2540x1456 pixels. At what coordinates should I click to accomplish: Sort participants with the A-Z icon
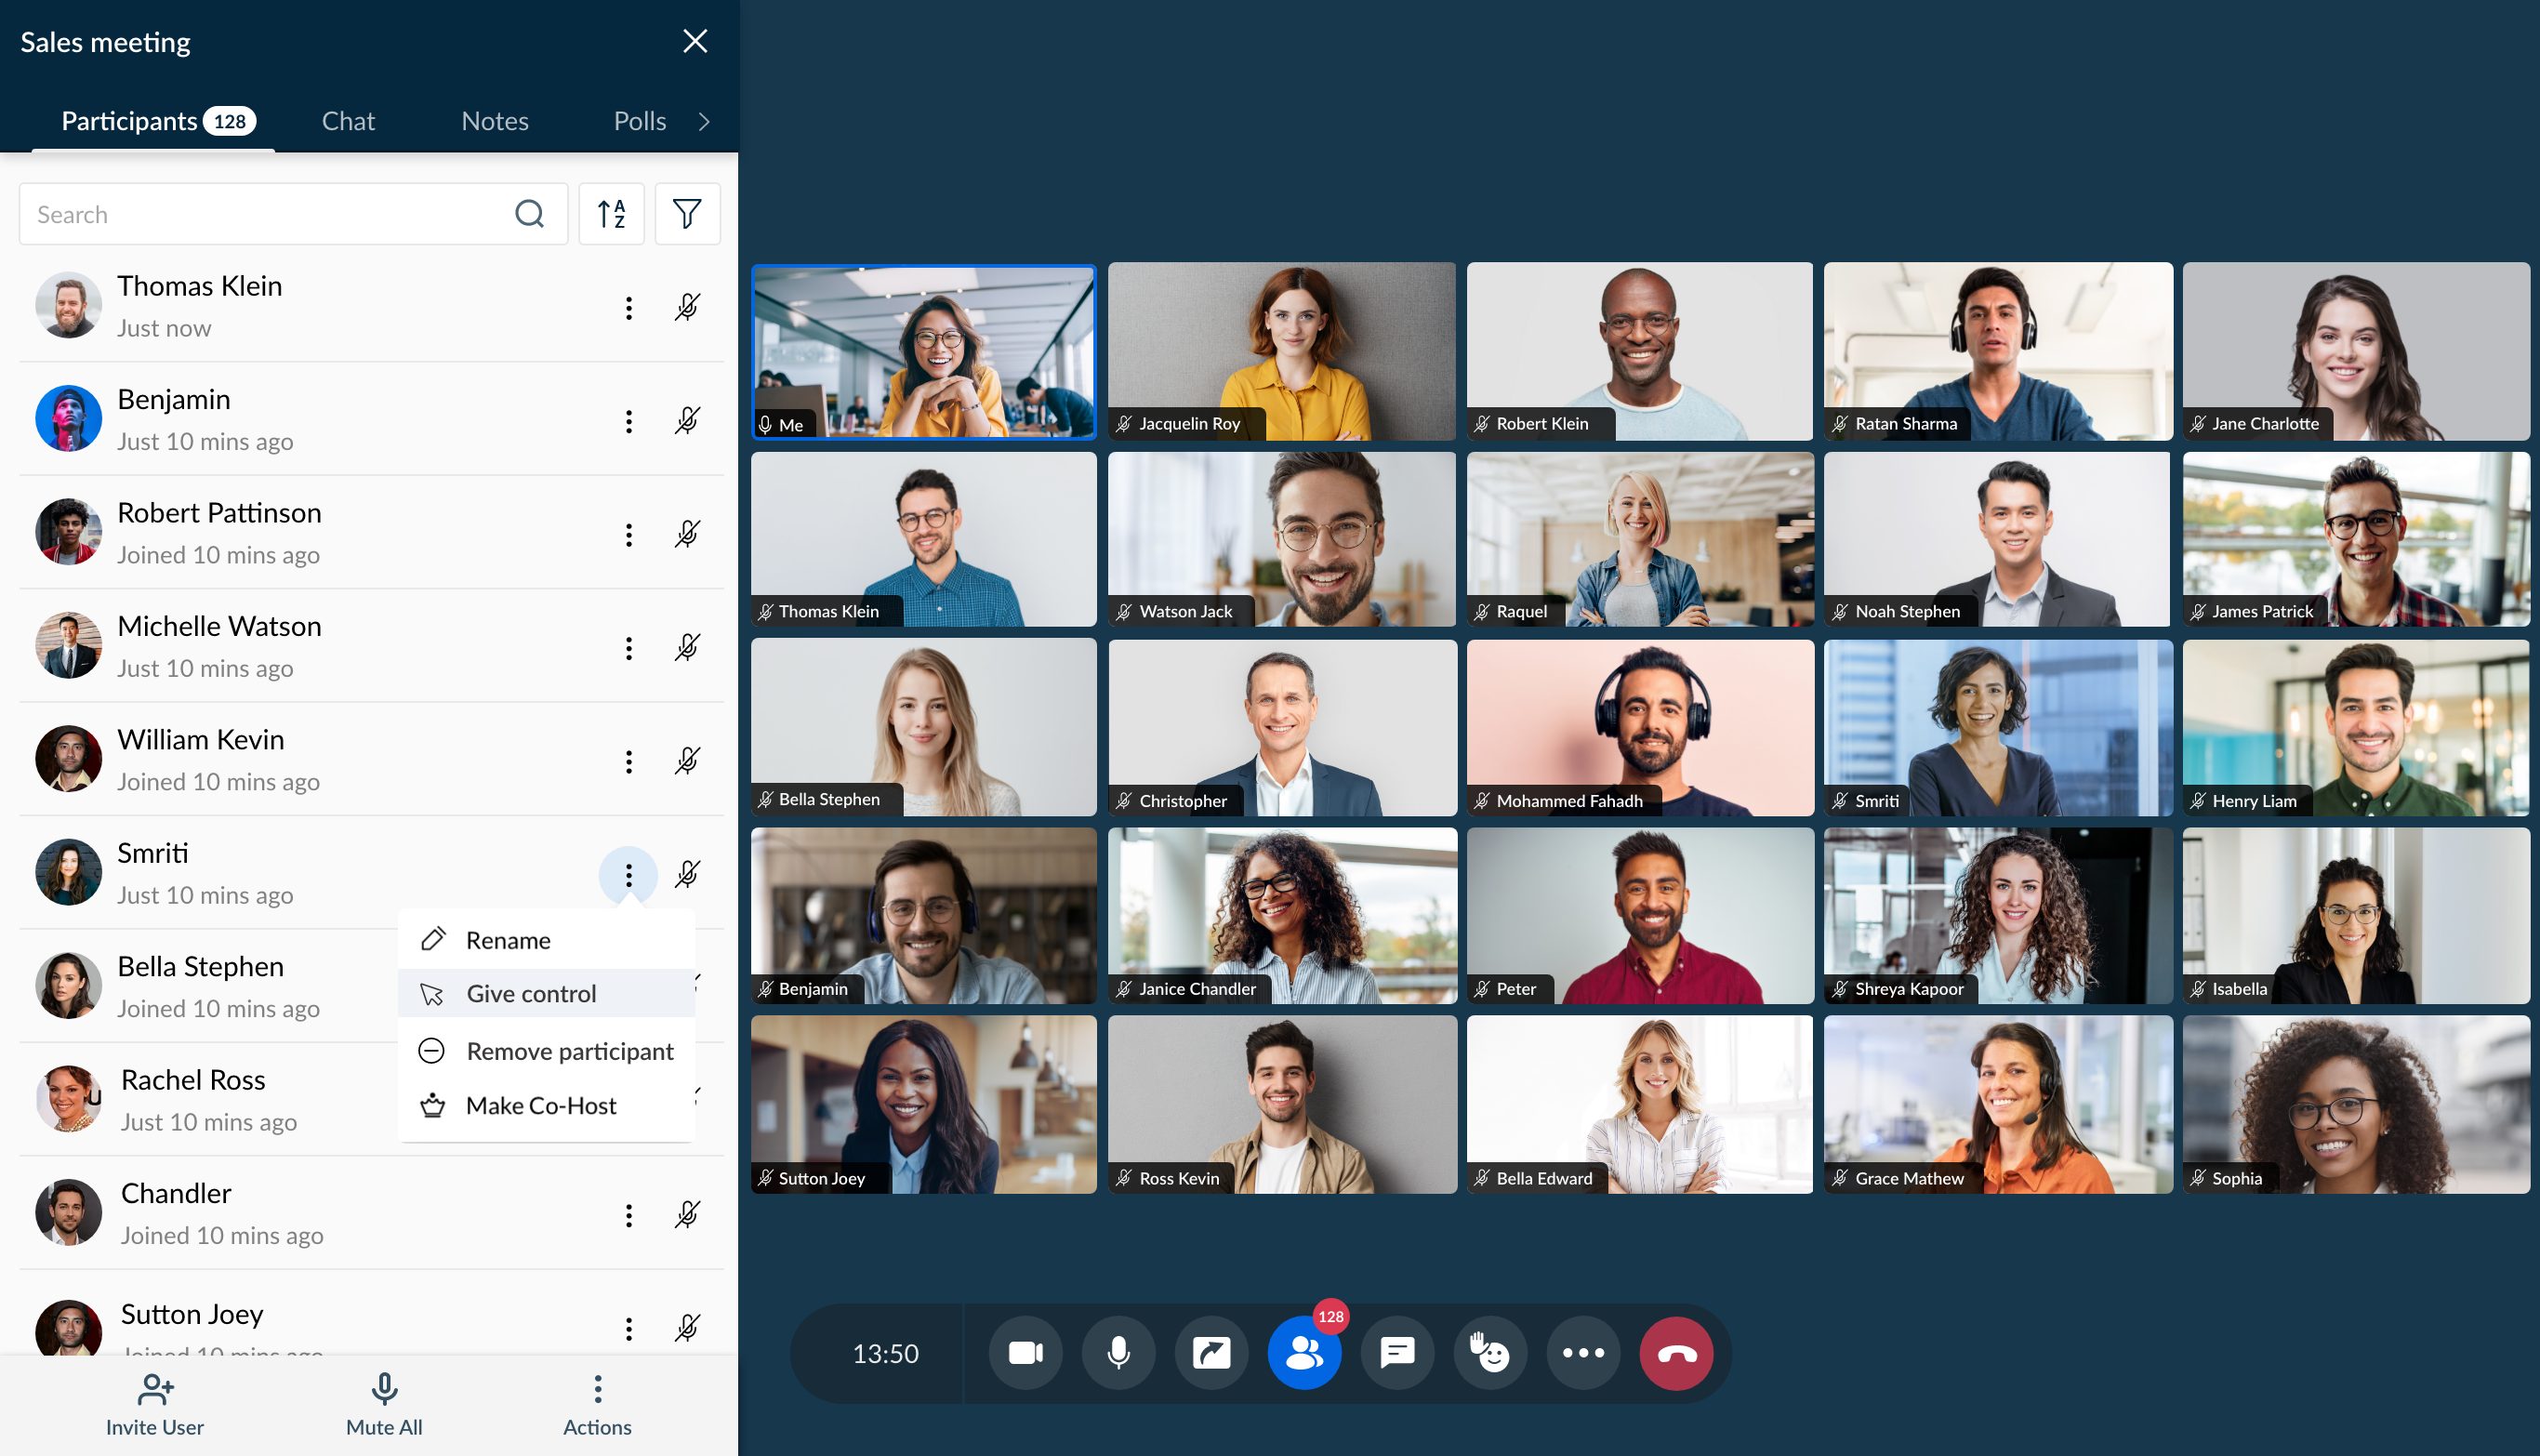tap(611, 214)
